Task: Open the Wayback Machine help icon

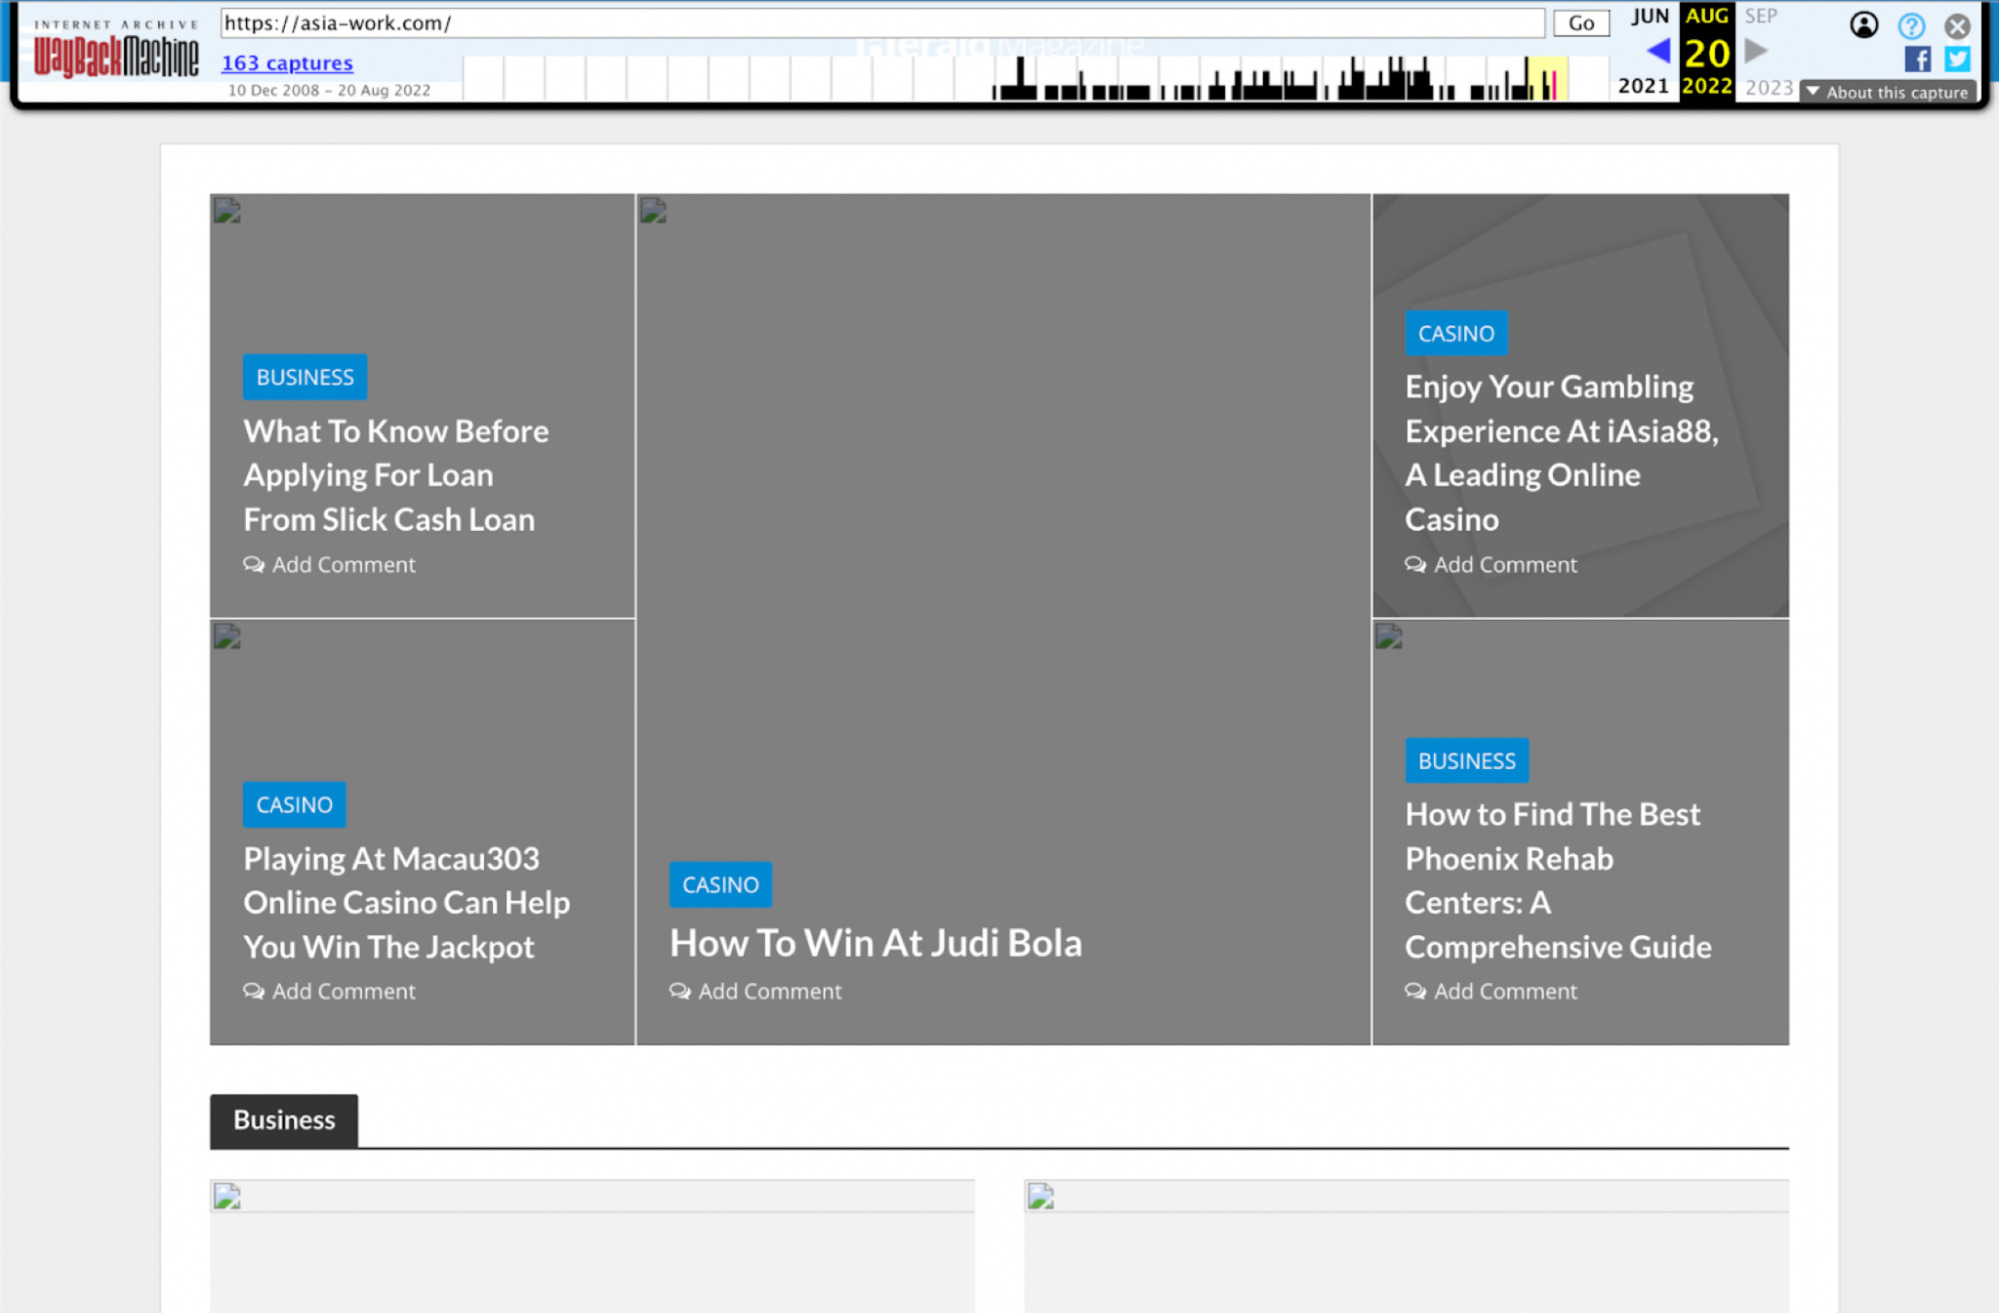Action: point(1910,26)
